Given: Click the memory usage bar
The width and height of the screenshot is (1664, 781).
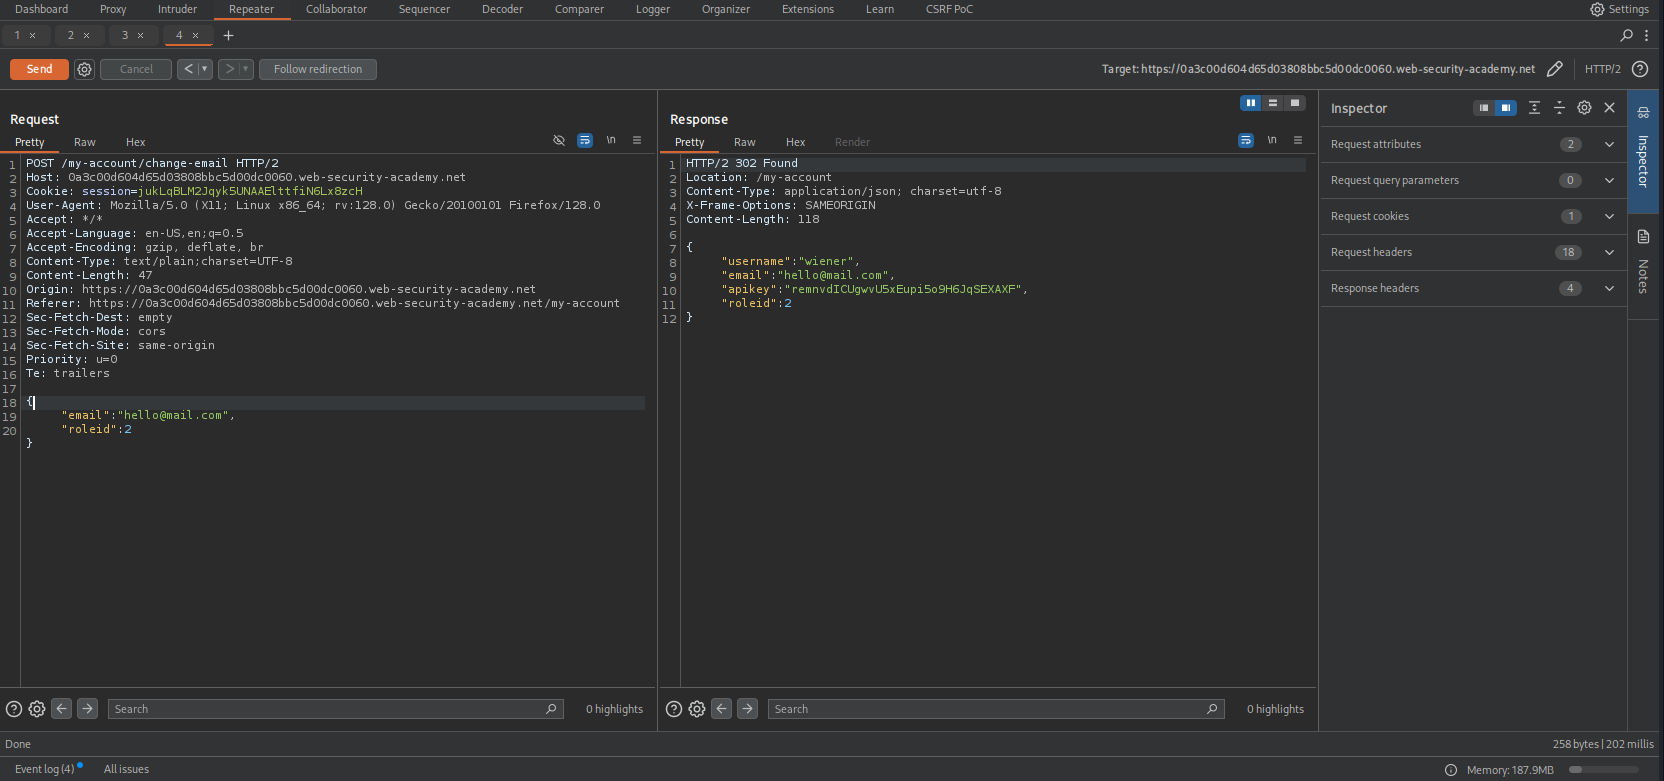Looking at the screenshot, I should coord(1604,770).
